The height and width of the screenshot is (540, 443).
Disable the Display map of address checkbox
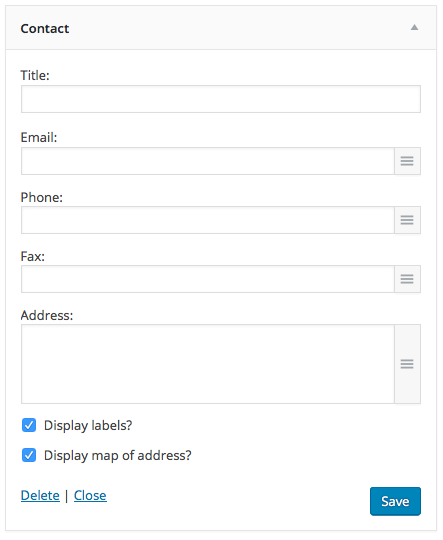(29, 455)
